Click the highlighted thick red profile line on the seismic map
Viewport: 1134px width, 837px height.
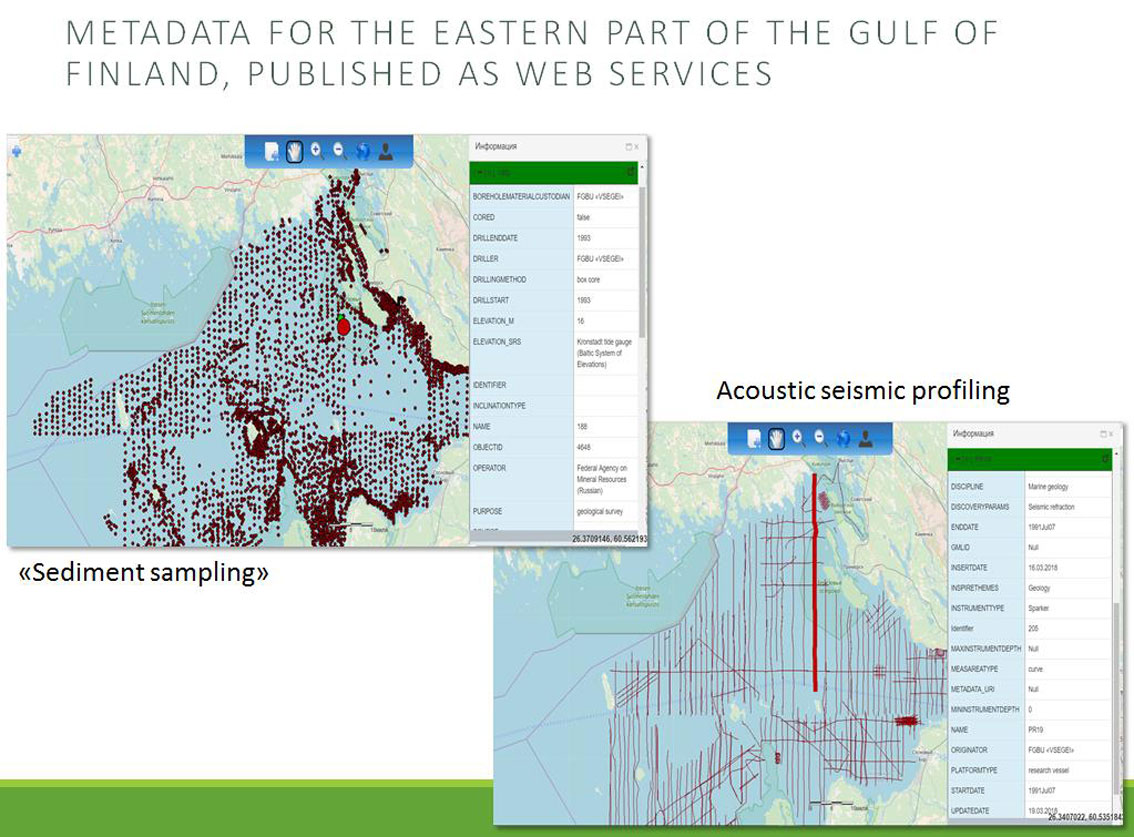click(815, 582)
